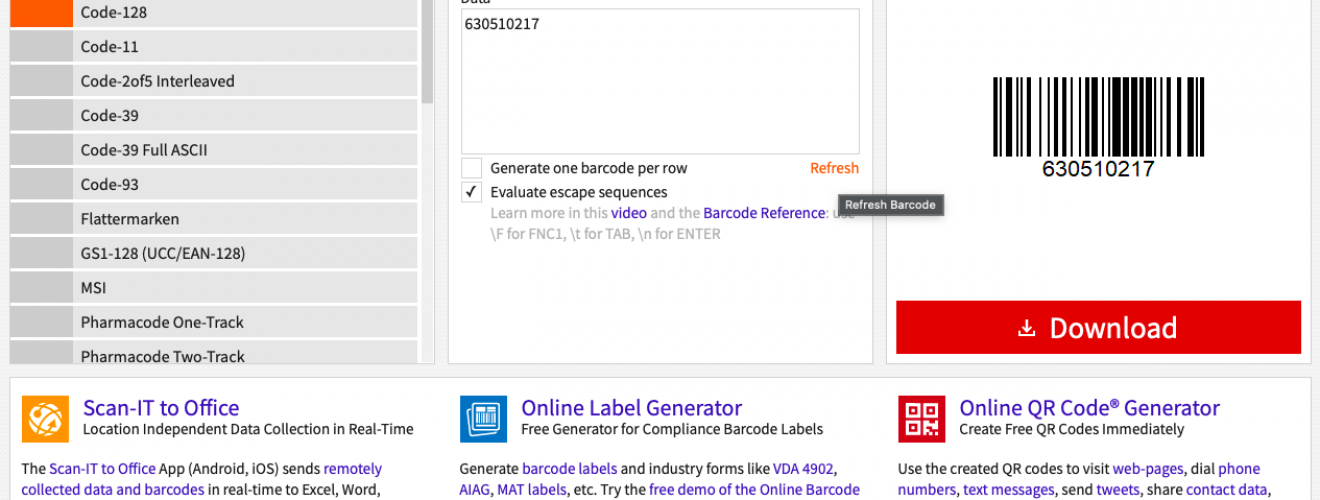Select the Code-128 barcode type

[x=213, y=13]
